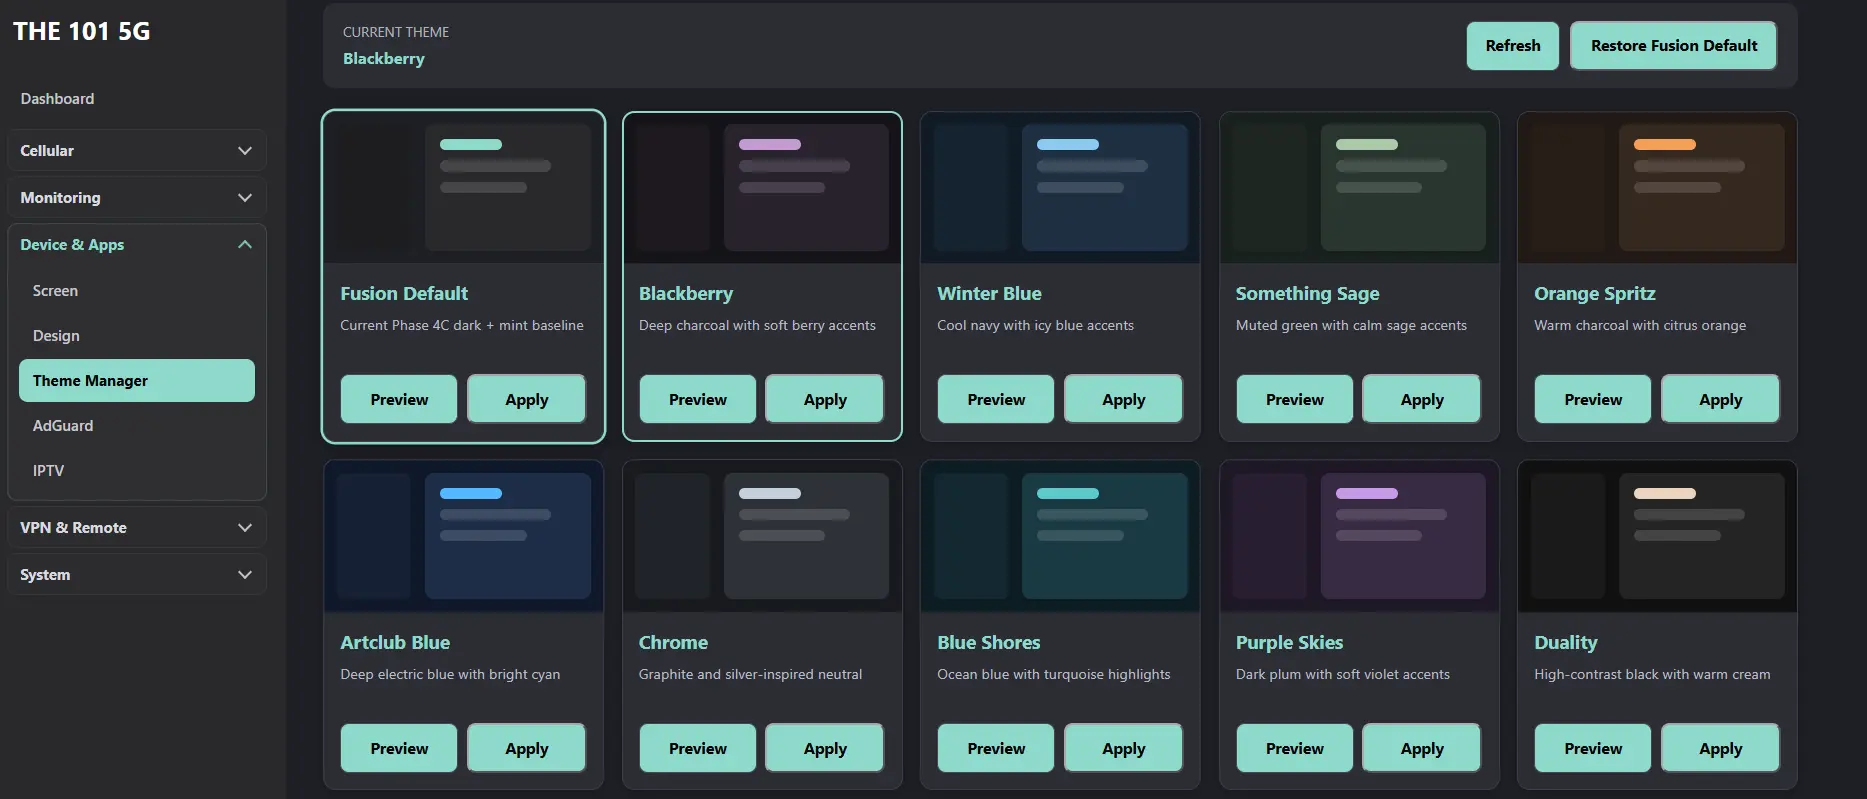Click the Purple Skies preview thumbnail
This screenshot has height=799, width=1867.
tap(1359, 537)
